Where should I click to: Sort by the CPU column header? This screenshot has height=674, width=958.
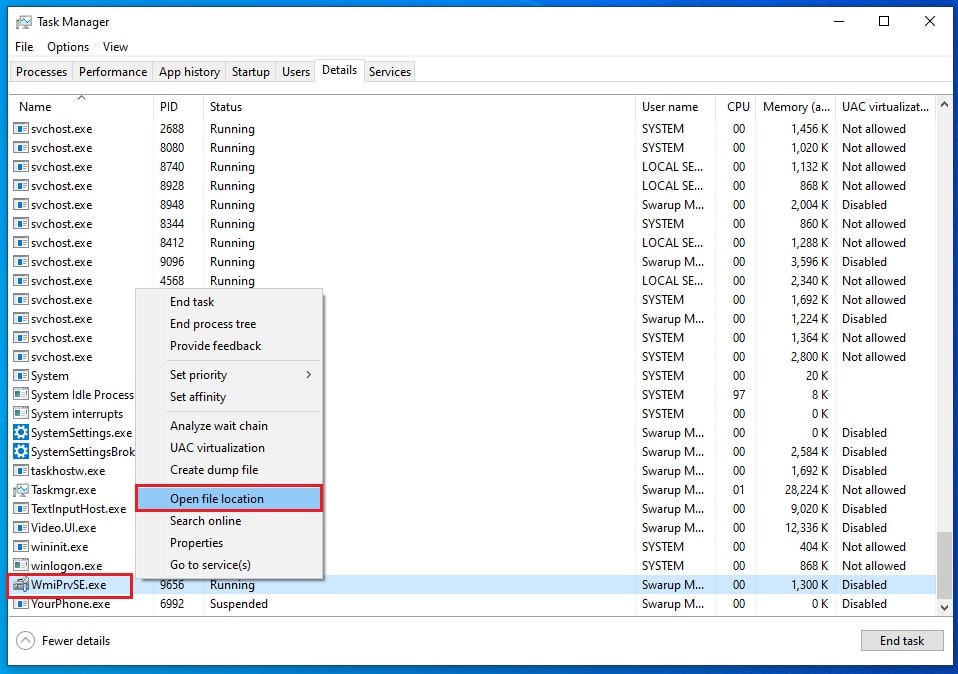[x=736, y=106]
